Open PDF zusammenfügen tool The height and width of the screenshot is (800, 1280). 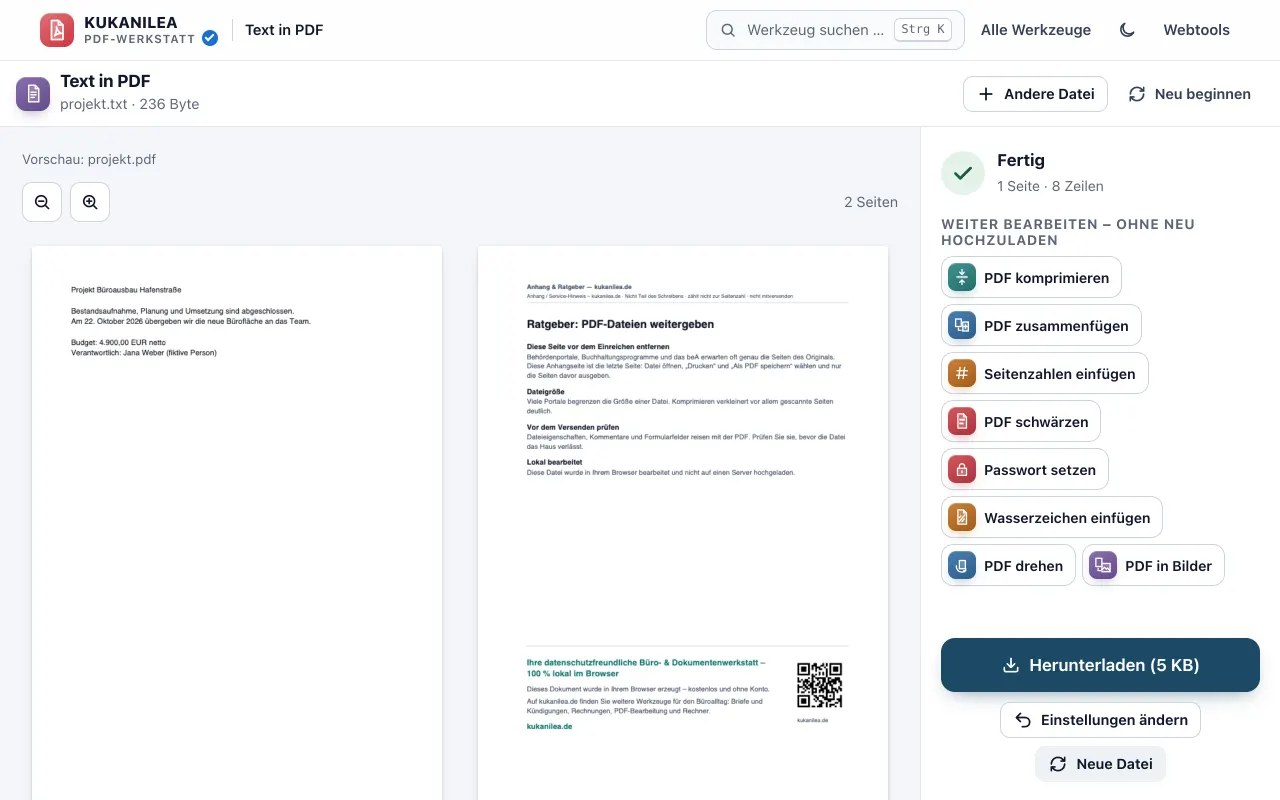pyautogui.click(x=1041, y=325)
